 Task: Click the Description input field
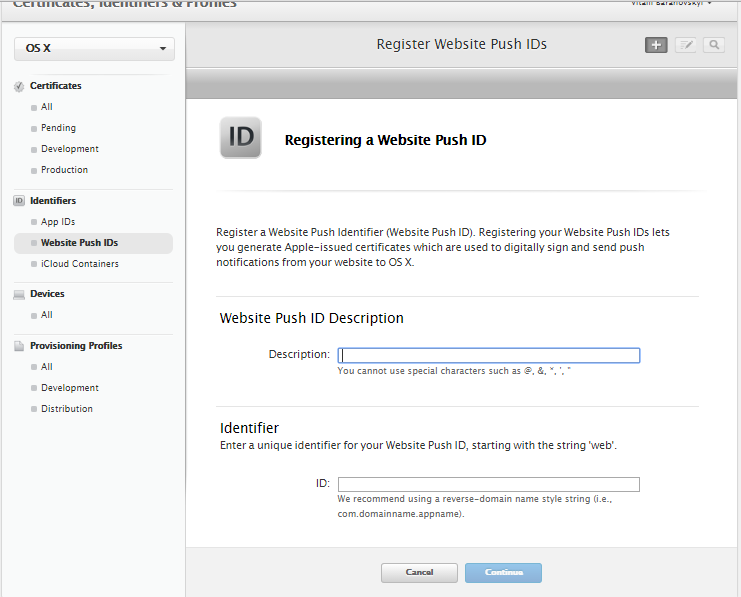click(x=489, y=355)
